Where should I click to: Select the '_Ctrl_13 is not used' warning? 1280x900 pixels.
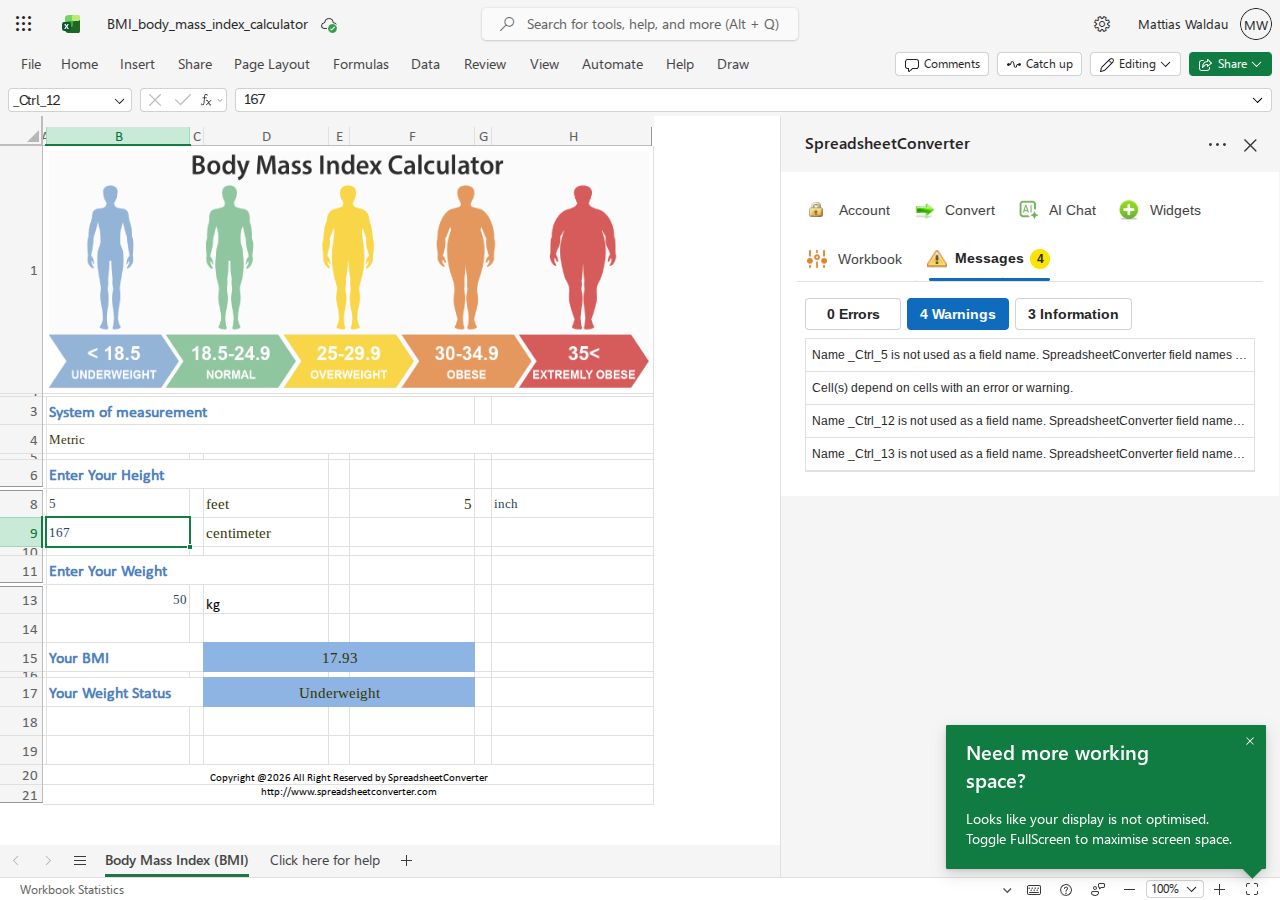click(1030, 454)
